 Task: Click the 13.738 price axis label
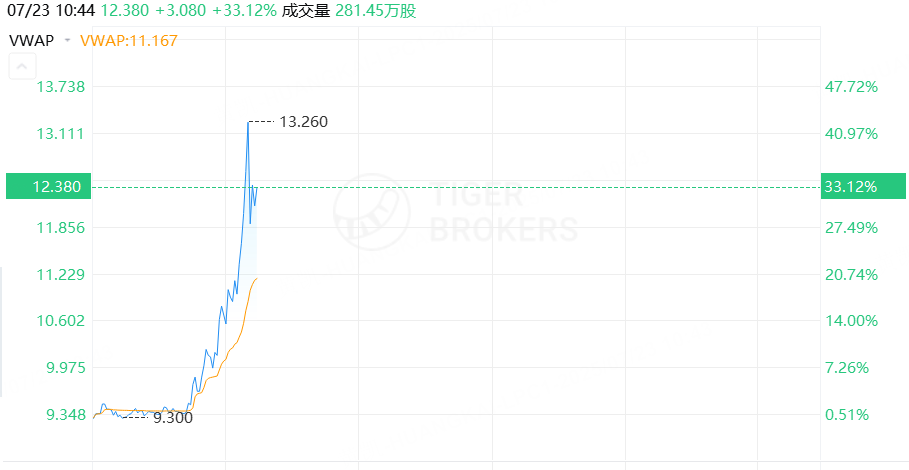pos(61,87)
